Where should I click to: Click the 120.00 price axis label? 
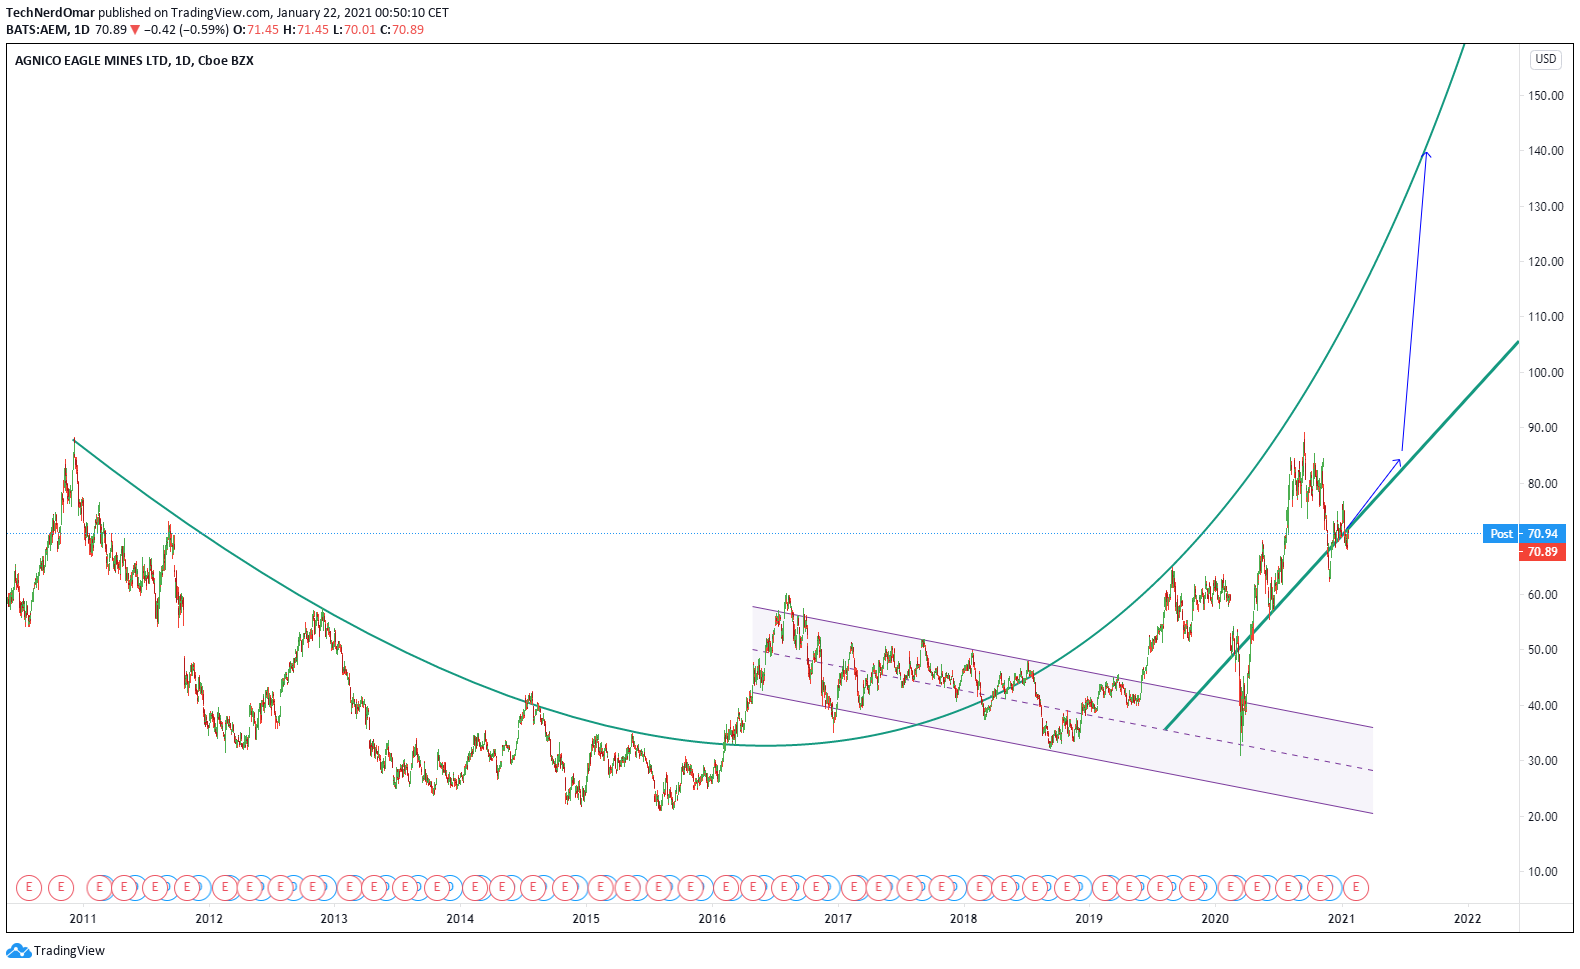click(1545, 262)
